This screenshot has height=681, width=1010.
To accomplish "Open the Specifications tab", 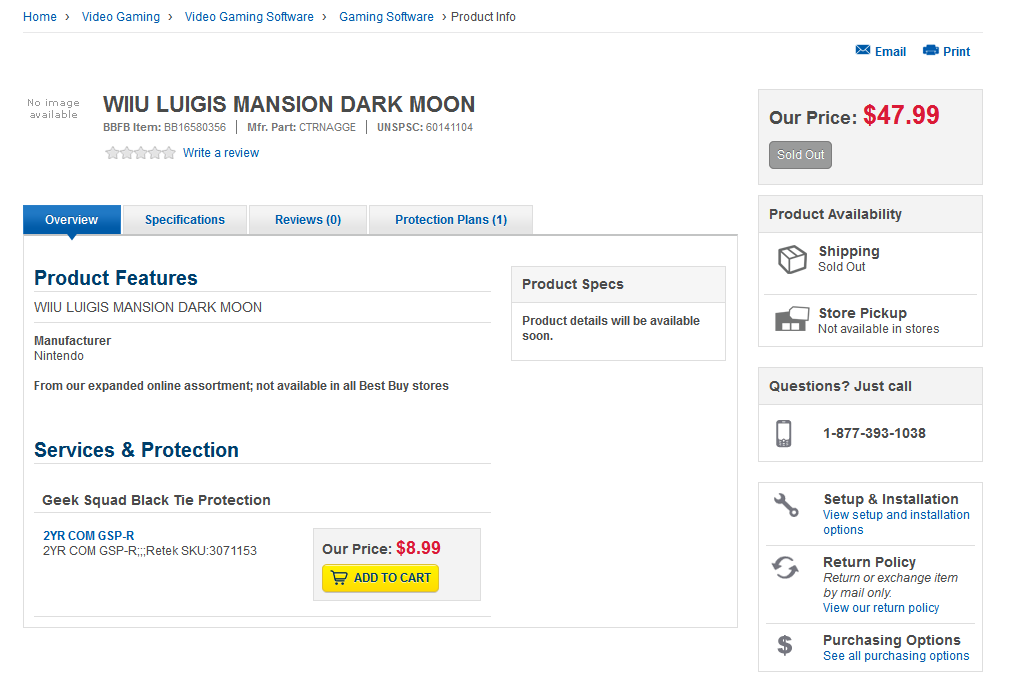I will [185, 220].
